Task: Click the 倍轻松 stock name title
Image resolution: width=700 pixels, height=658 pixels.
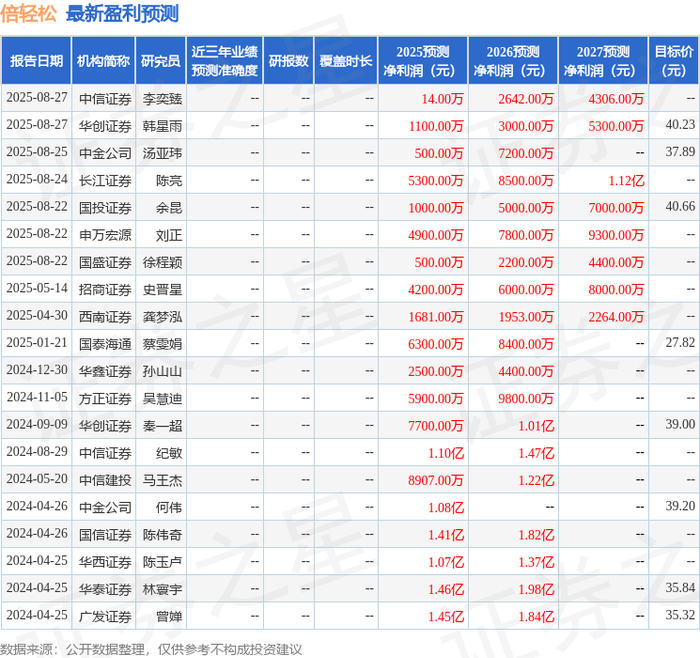Action: [x=28, y=13]
